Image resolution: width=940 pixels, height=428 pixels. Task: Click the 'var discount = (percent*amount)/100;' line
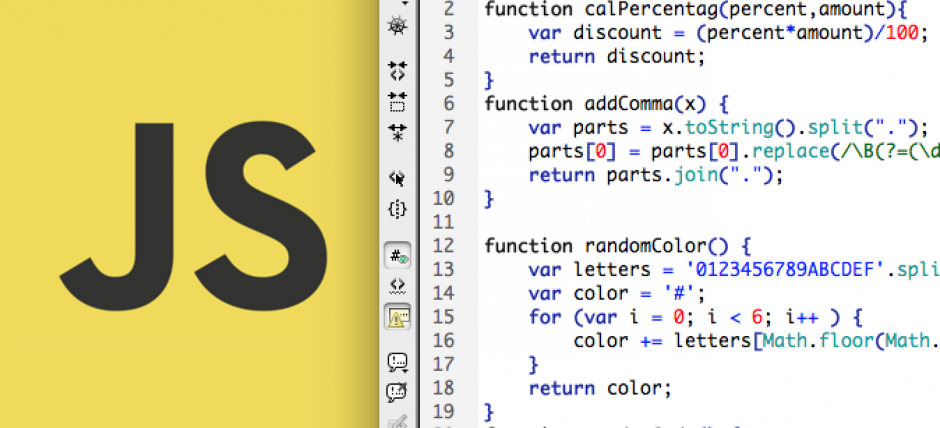pyautogui.click(x=728, y=33)
